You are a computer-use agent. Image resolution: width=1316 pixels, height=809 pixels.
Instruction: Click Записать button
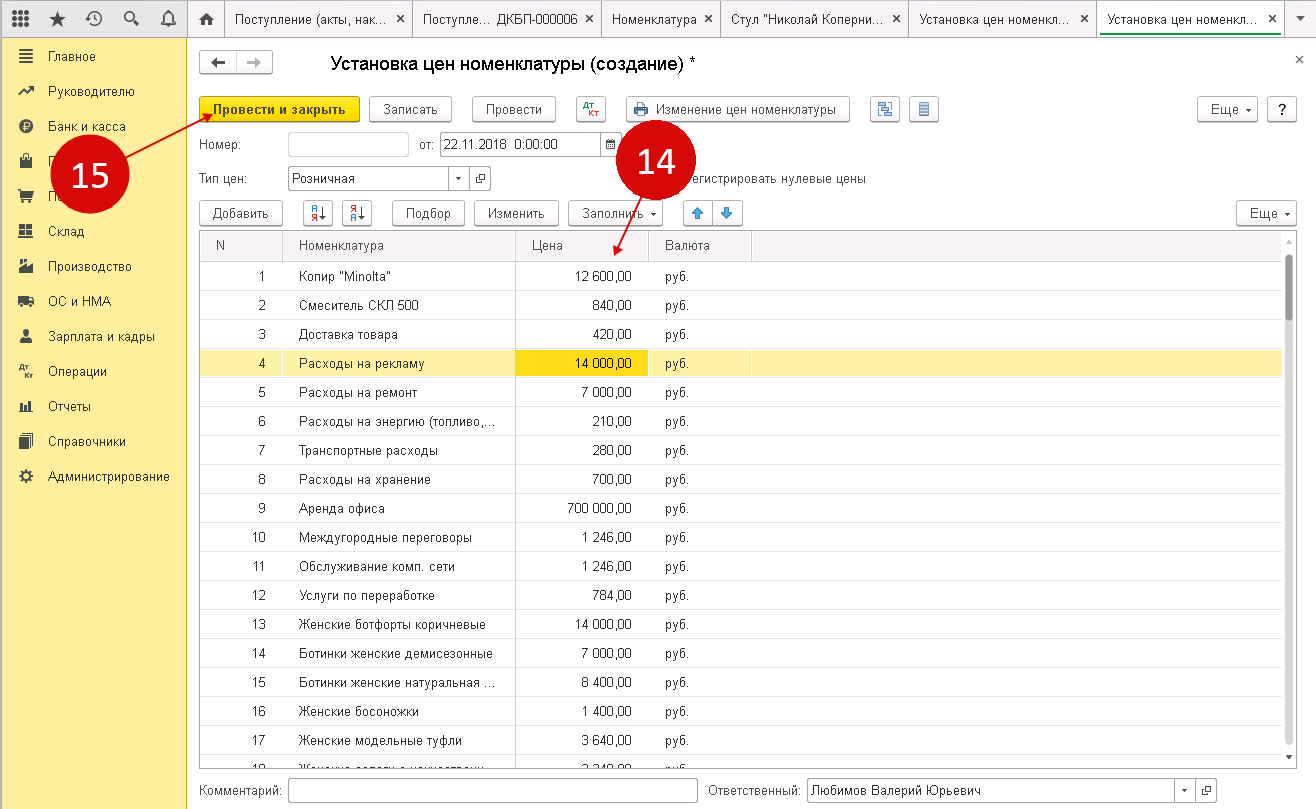click(410, 109)
